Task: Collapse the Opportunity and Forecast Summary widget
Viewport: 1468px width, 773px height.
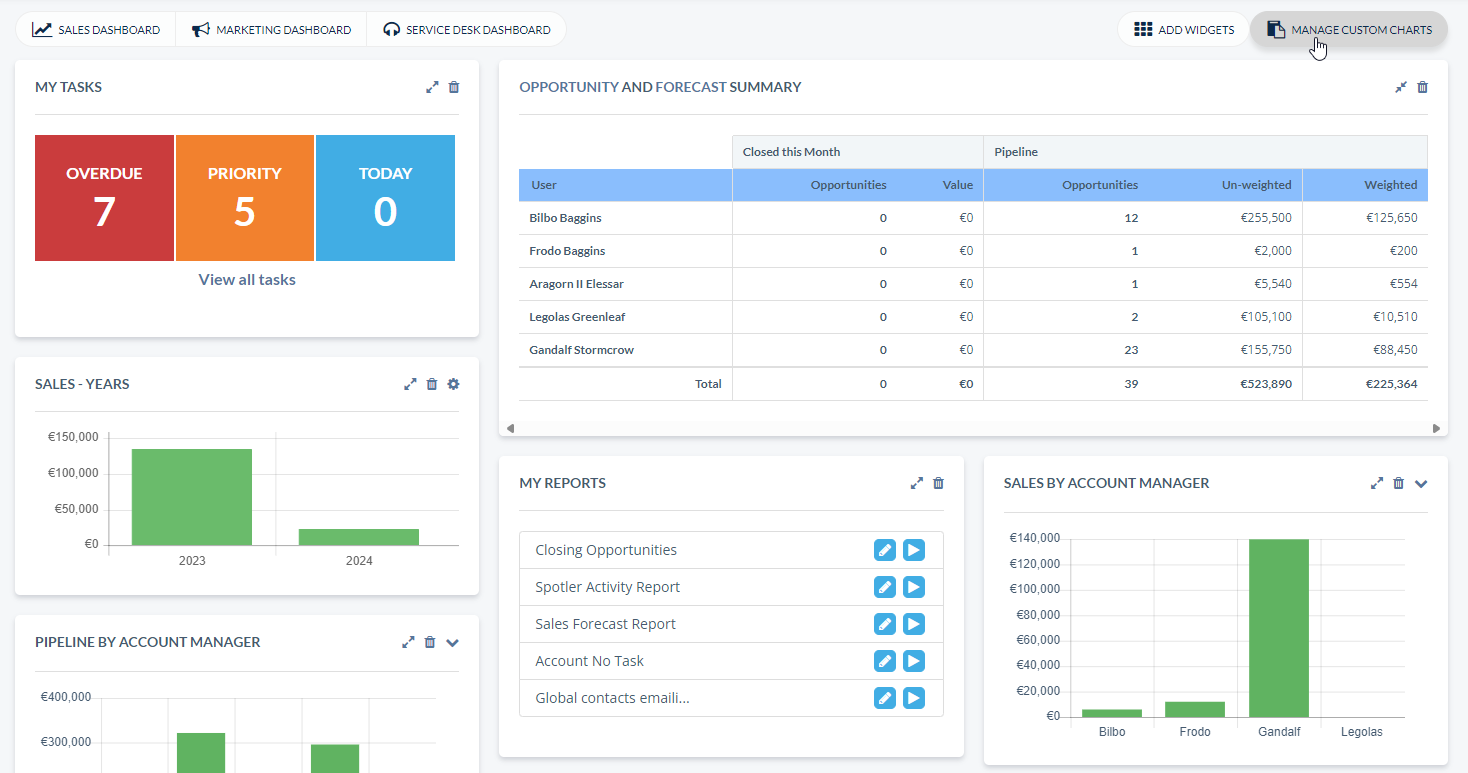Action: pos(1401,87)
